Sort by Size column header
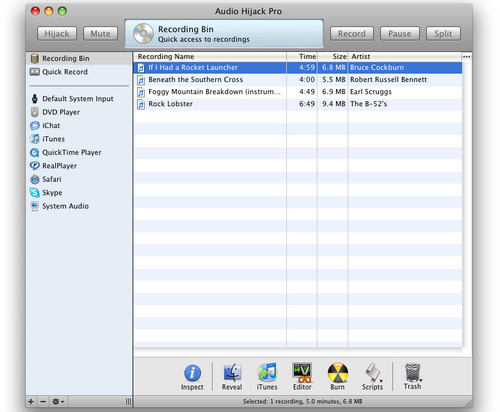Screen dimensions: 500x412 [333, 56]
